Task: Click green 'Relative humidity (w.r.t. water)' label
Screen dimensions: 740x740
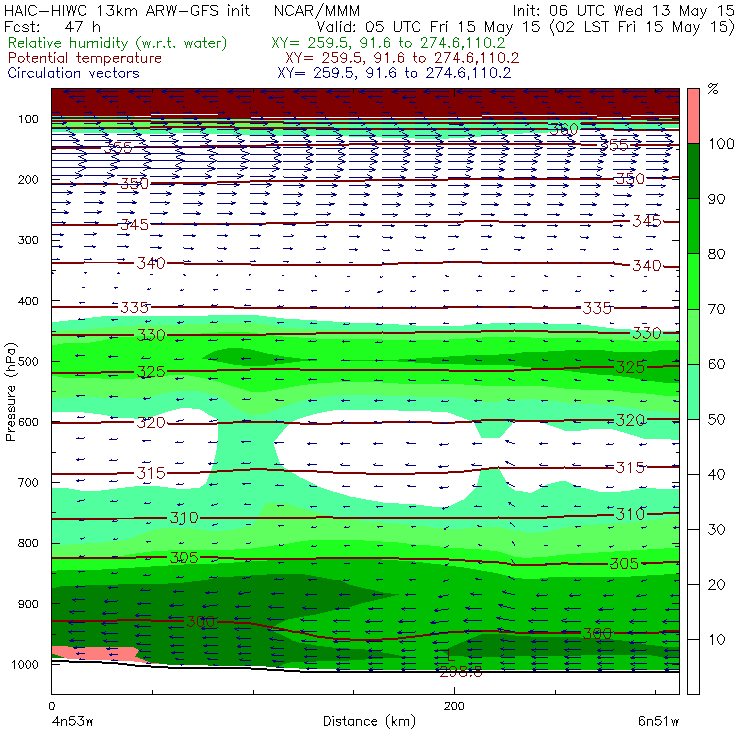Action: pyautogui.click(x=118, y=43)
